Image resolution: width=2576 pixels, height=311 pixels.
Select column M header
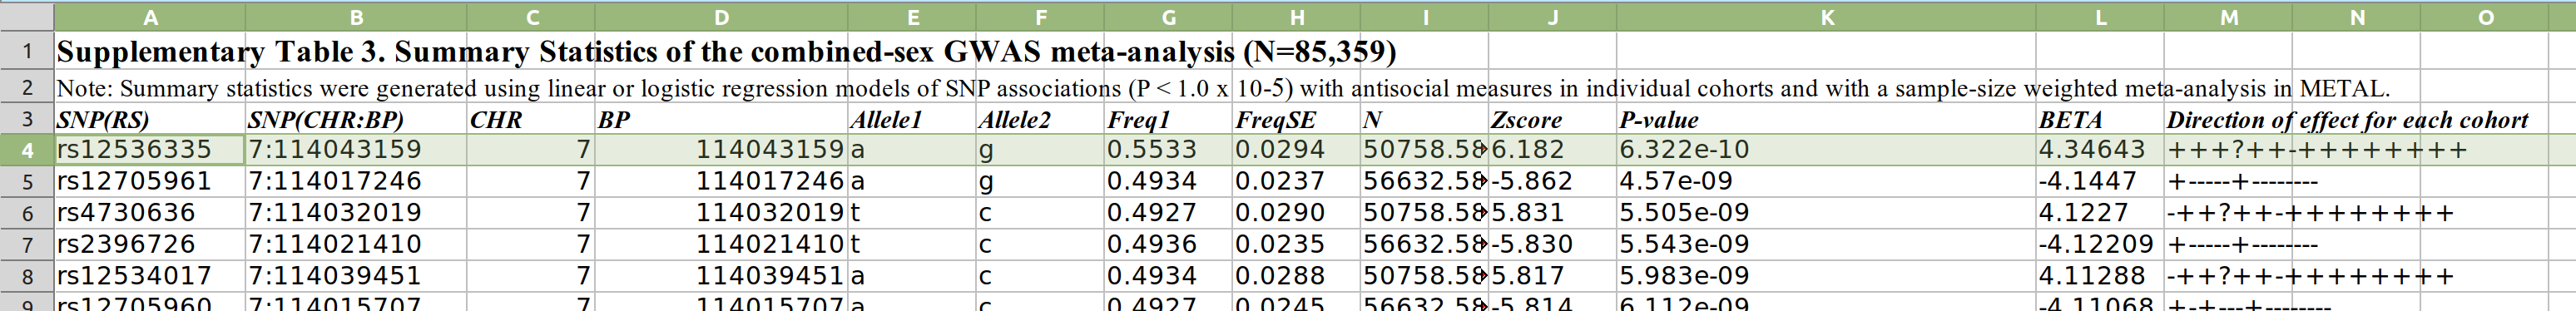(2228, 17)
